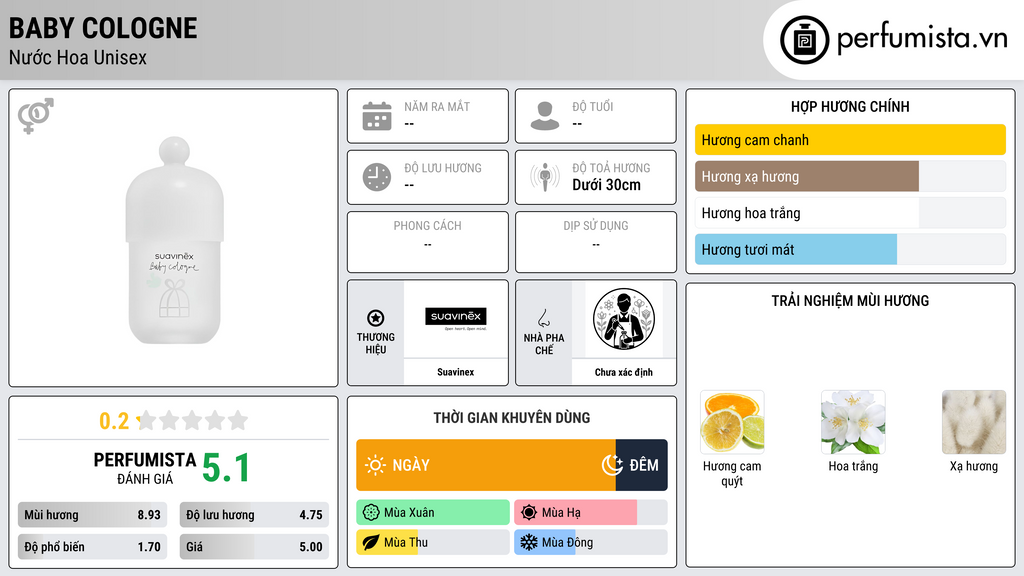Click the Hương xạ hương brown bar

coord(807,176)
